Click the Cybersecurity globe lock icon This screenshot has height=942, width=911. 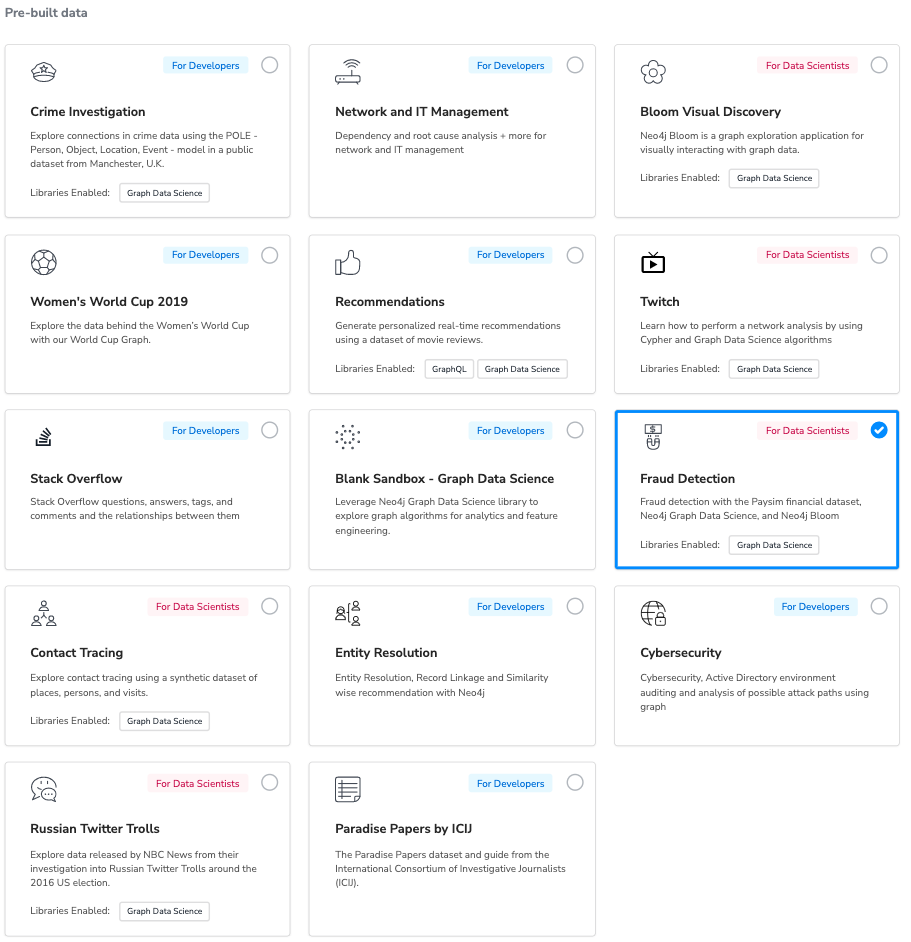pyautogui.click(x=653, y=613)
